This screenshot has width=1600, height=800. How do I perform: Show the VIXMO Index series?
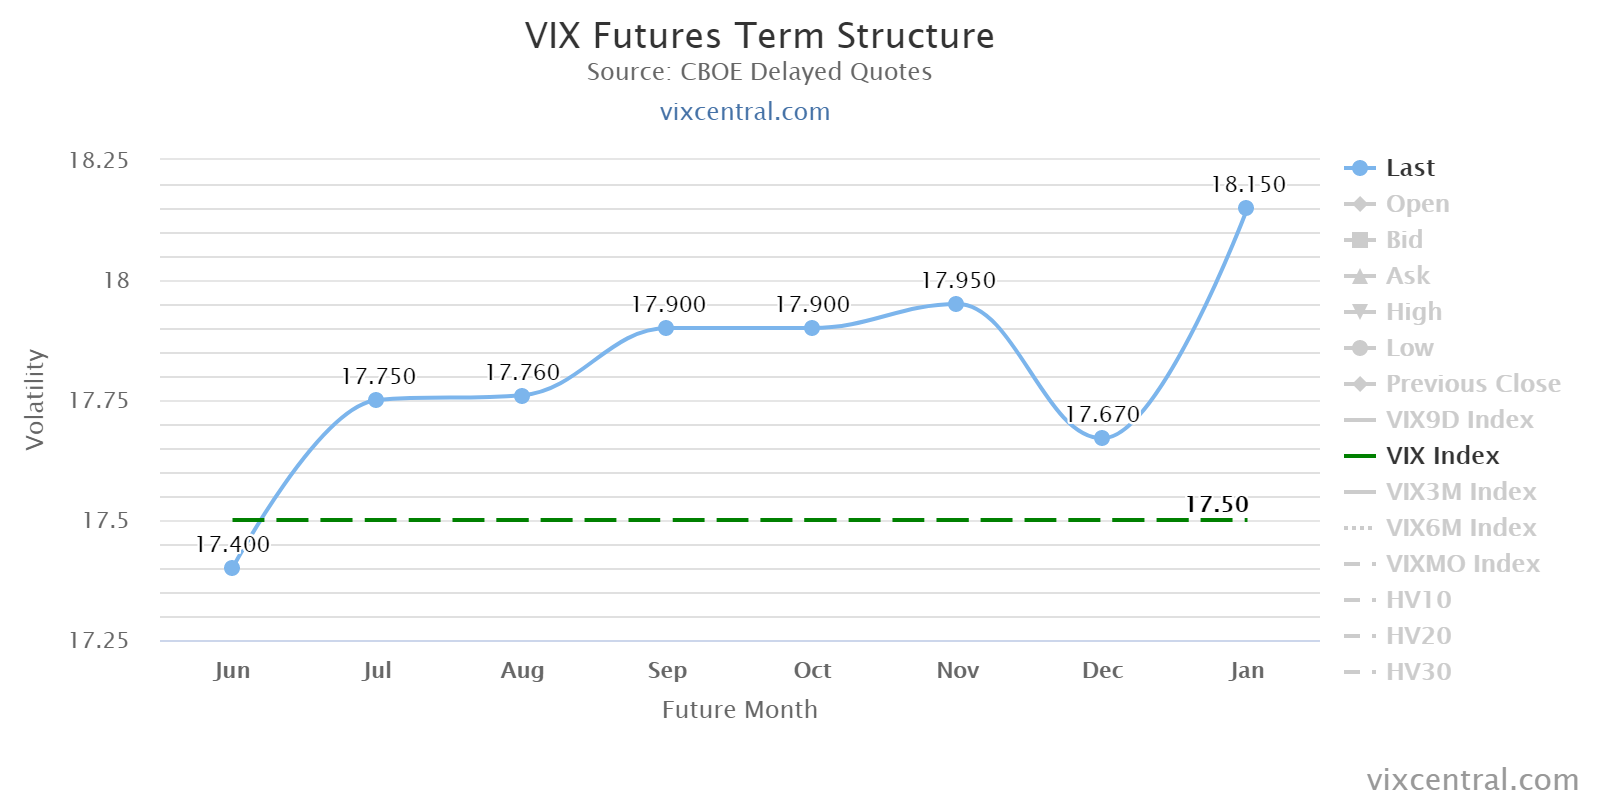pyautogui.click(x=1462, y=564)
